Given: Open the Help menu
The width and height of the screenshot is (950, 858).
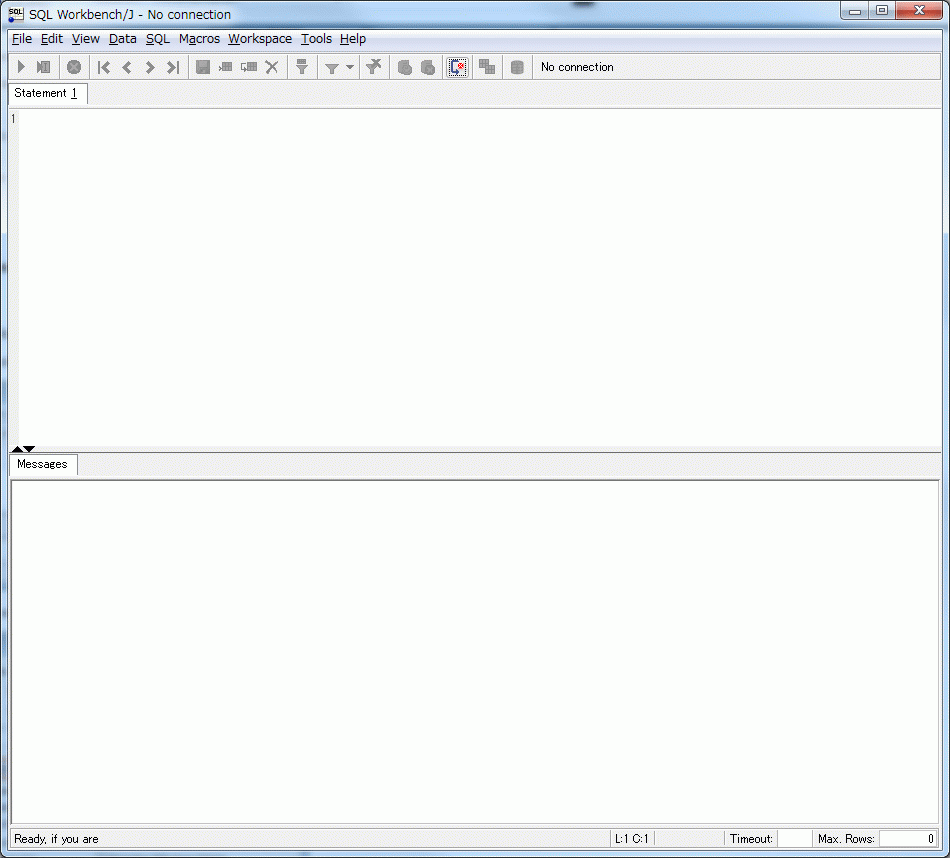Looking at the screenshot, I should click(353, 39).
